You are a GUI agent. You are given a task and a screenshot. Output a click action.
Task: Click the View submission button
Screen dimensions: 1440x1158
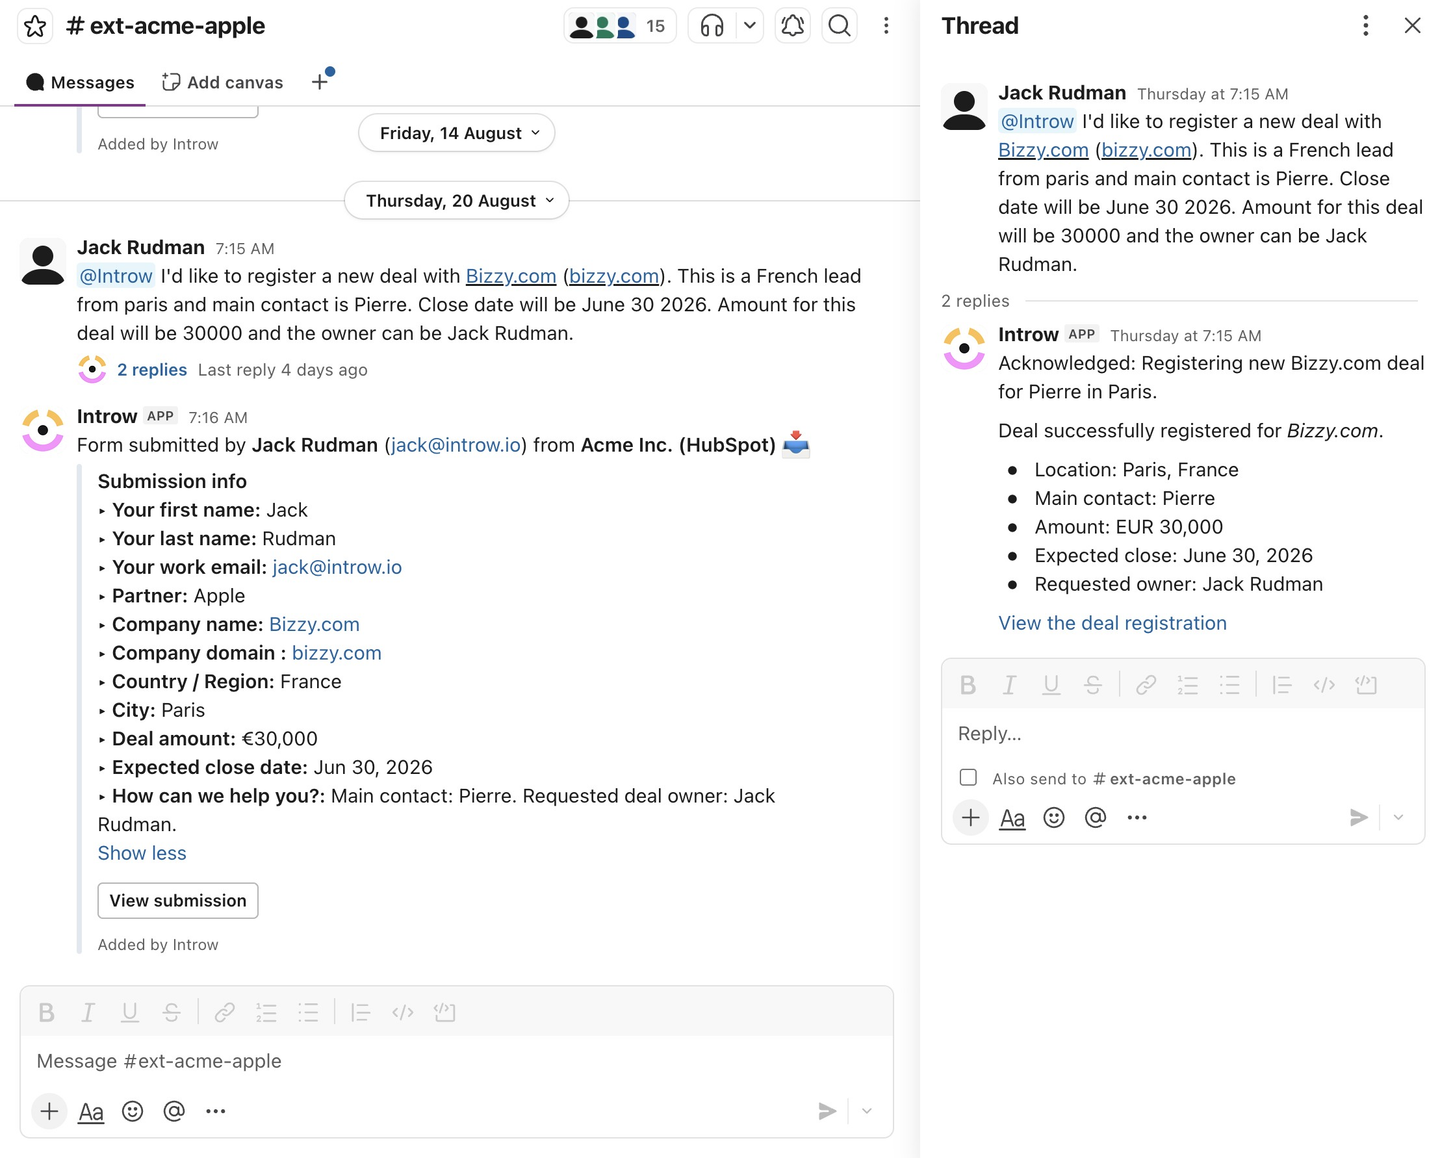pos(178,900)
